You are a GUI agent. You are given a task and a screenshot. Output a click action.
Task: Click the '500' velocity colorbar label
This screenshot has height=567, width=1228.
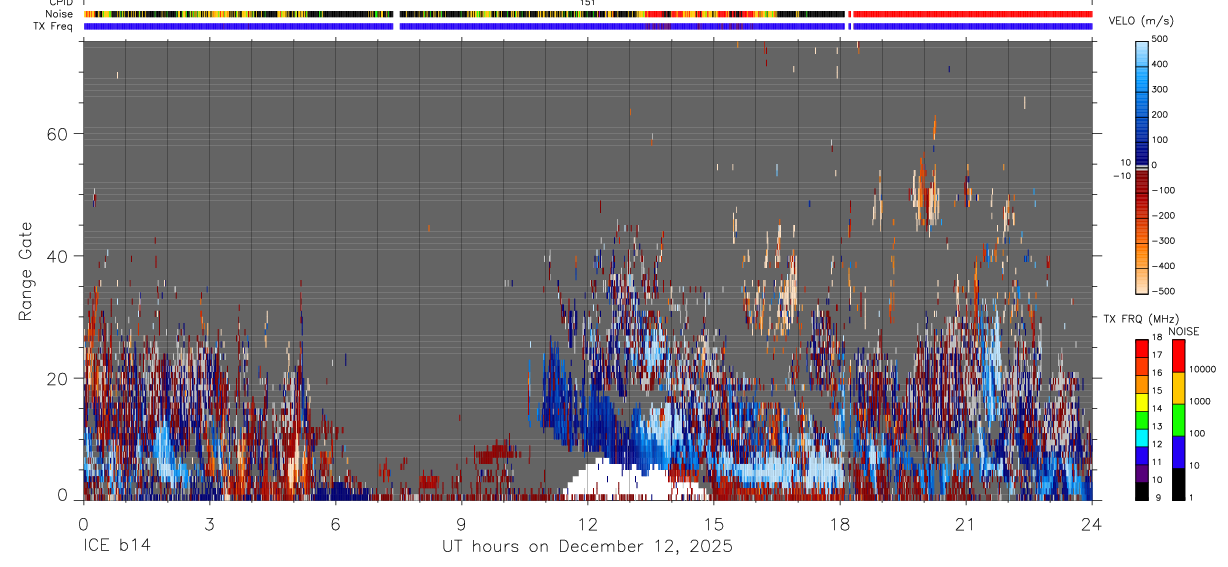1161,39
